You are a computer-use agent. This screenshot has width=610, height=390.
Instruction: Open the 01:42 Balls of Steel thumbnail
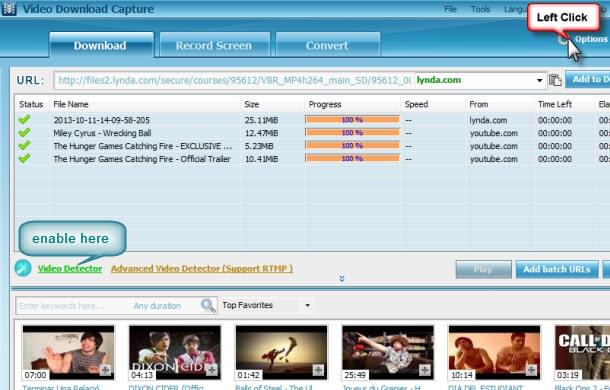pyautogui.click(x=281, y=353)
